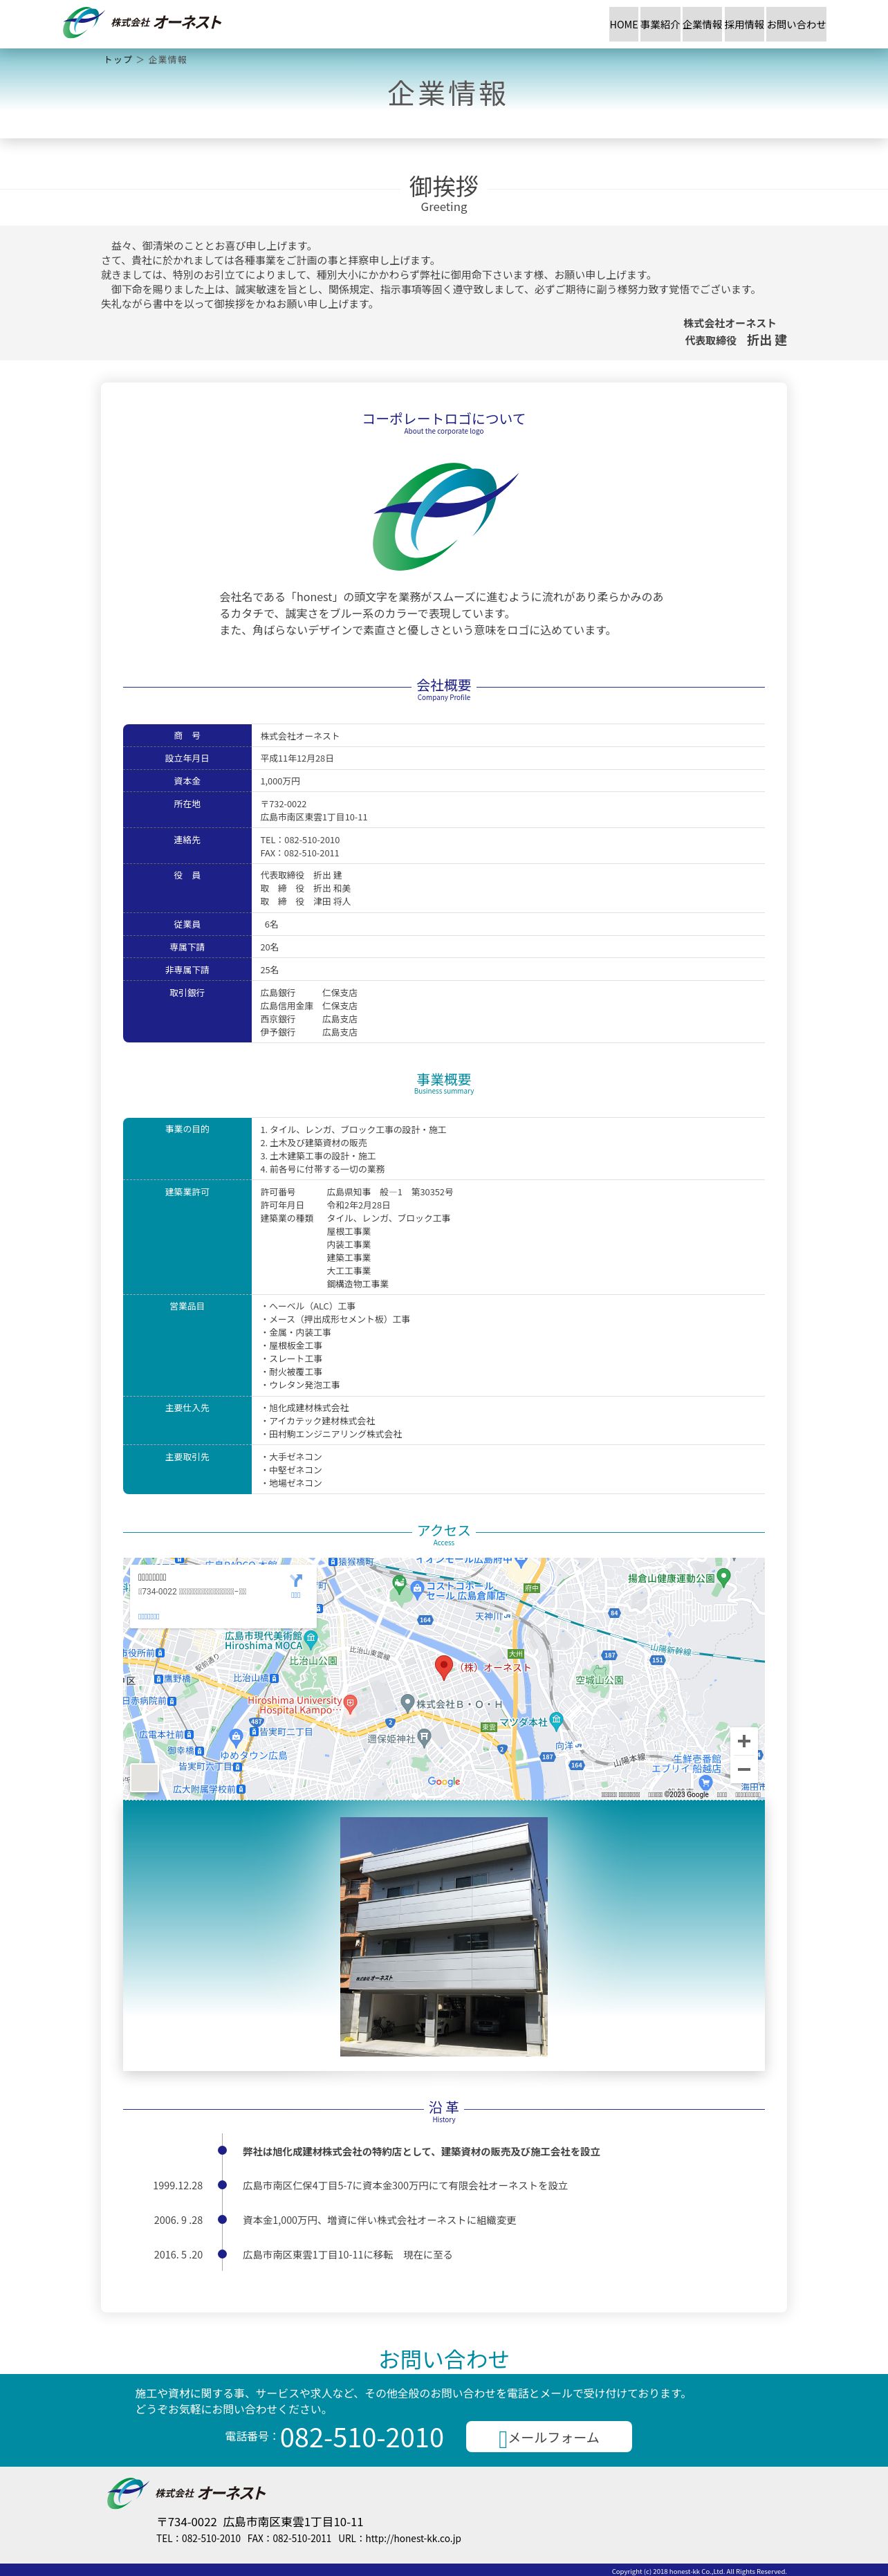Click the 大手ゼネコン client entry
This screenshot has height=2576, width=888.
coord(291,1457)
